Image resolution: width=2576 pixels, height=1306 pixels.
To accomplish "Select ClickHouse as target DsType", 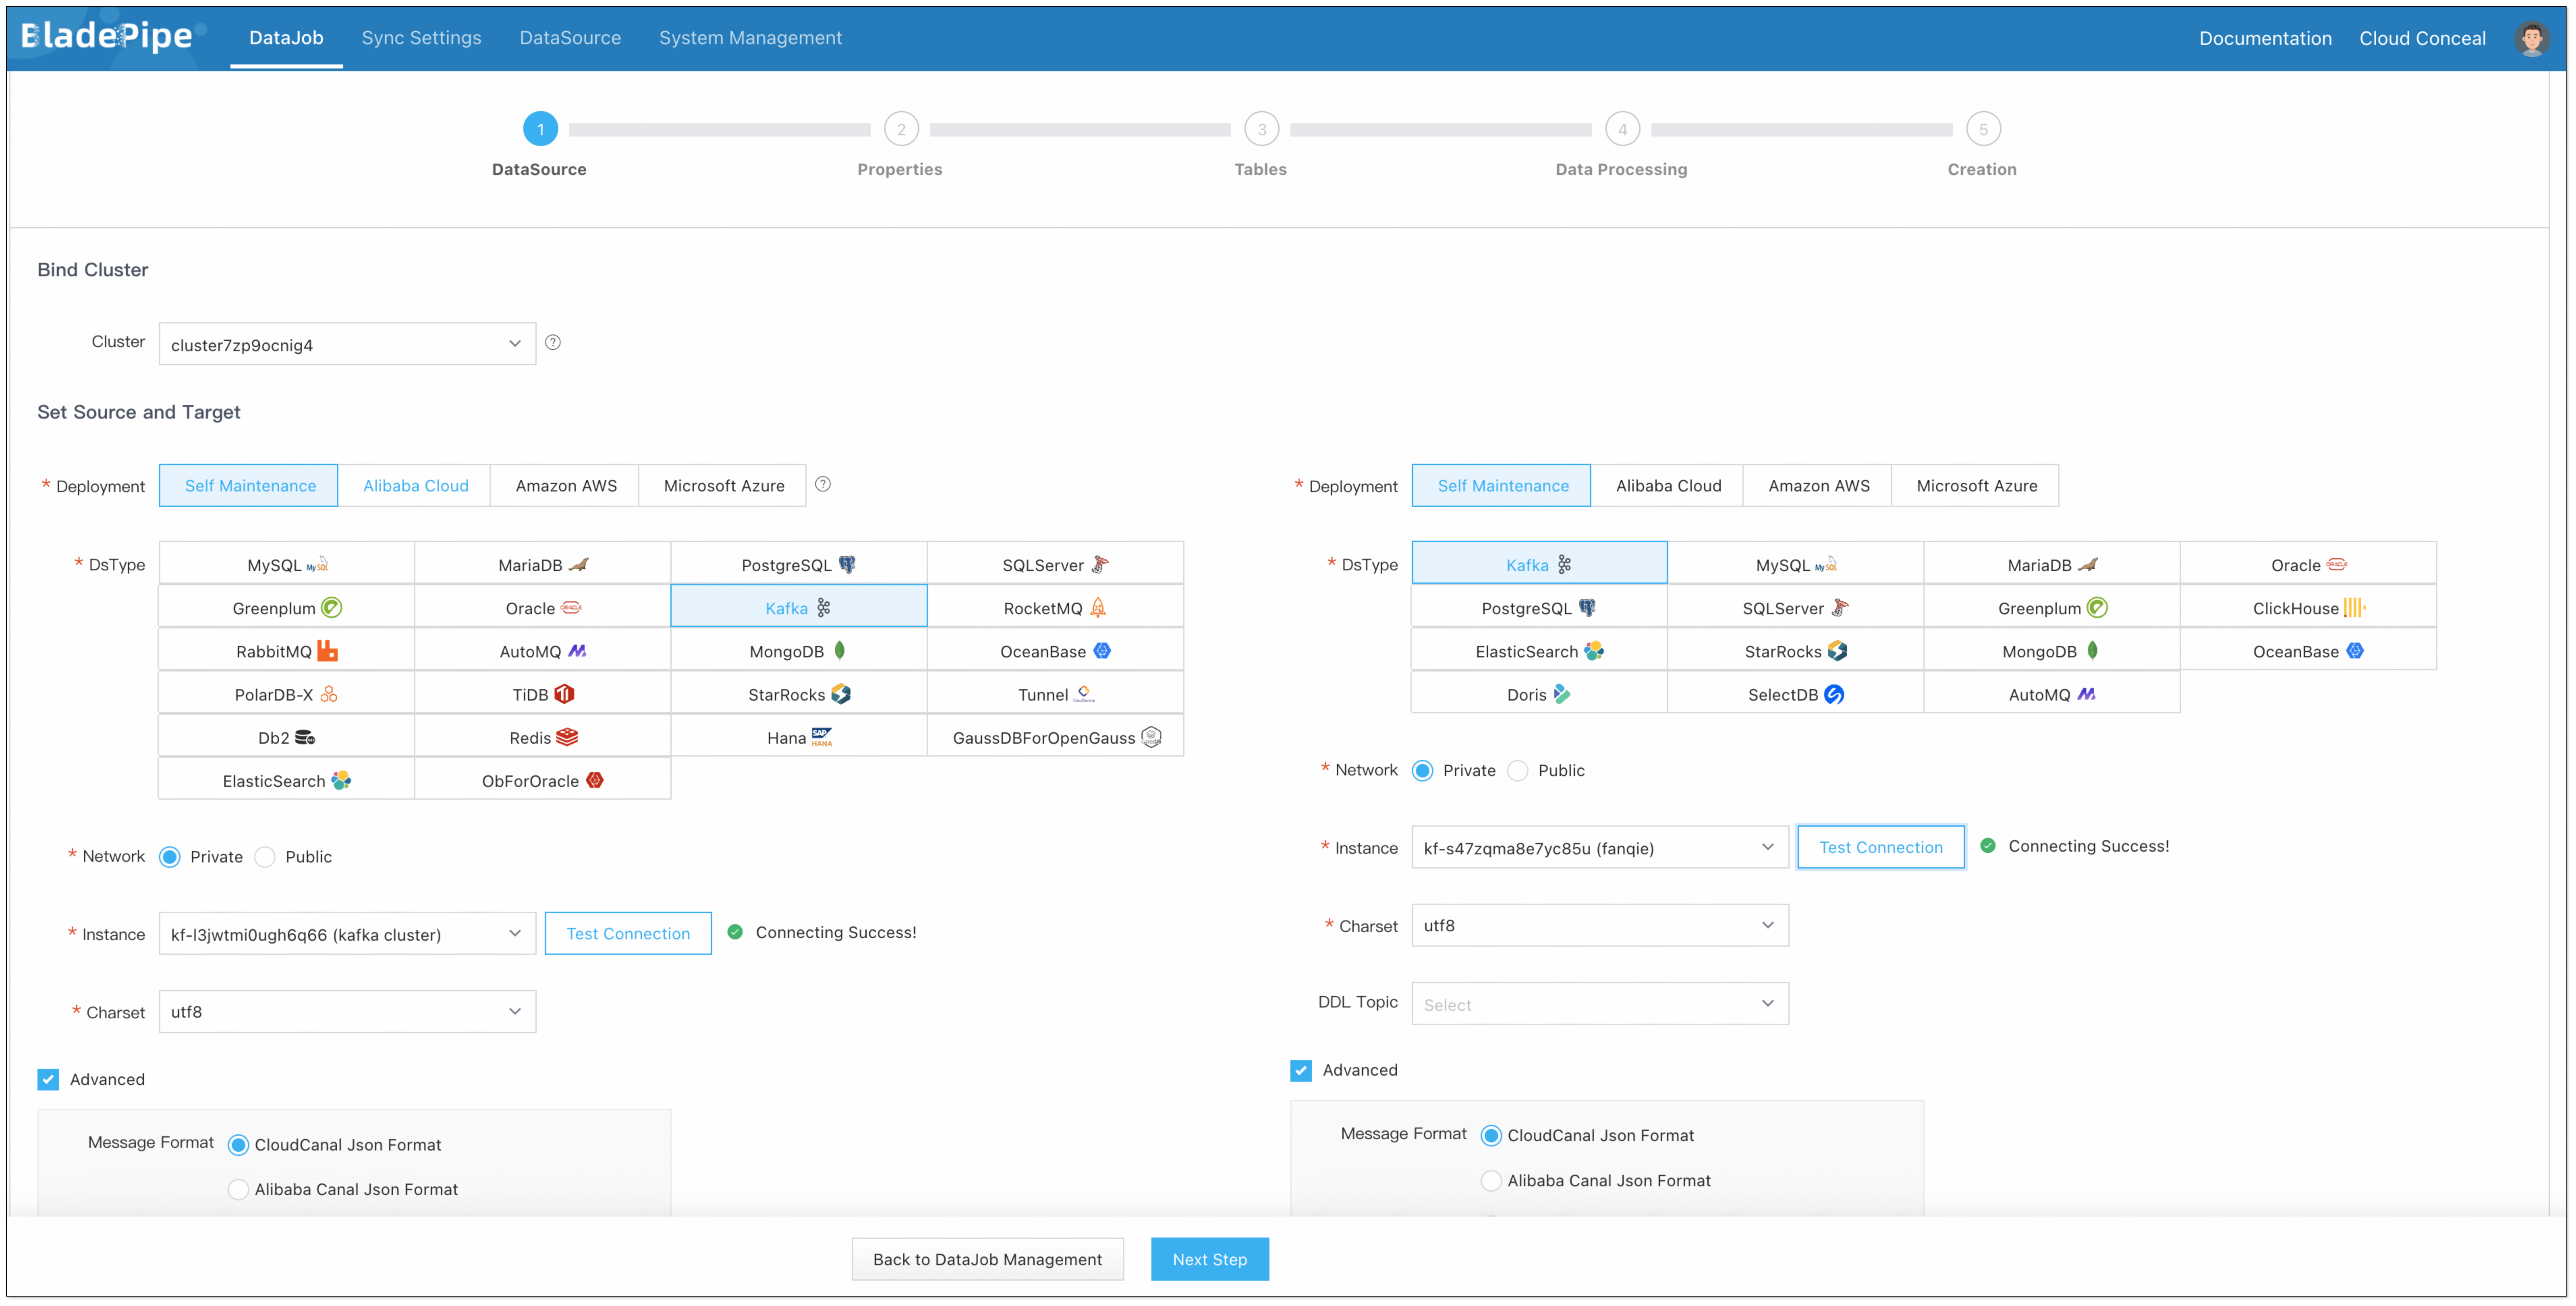I will (2307, 608).
